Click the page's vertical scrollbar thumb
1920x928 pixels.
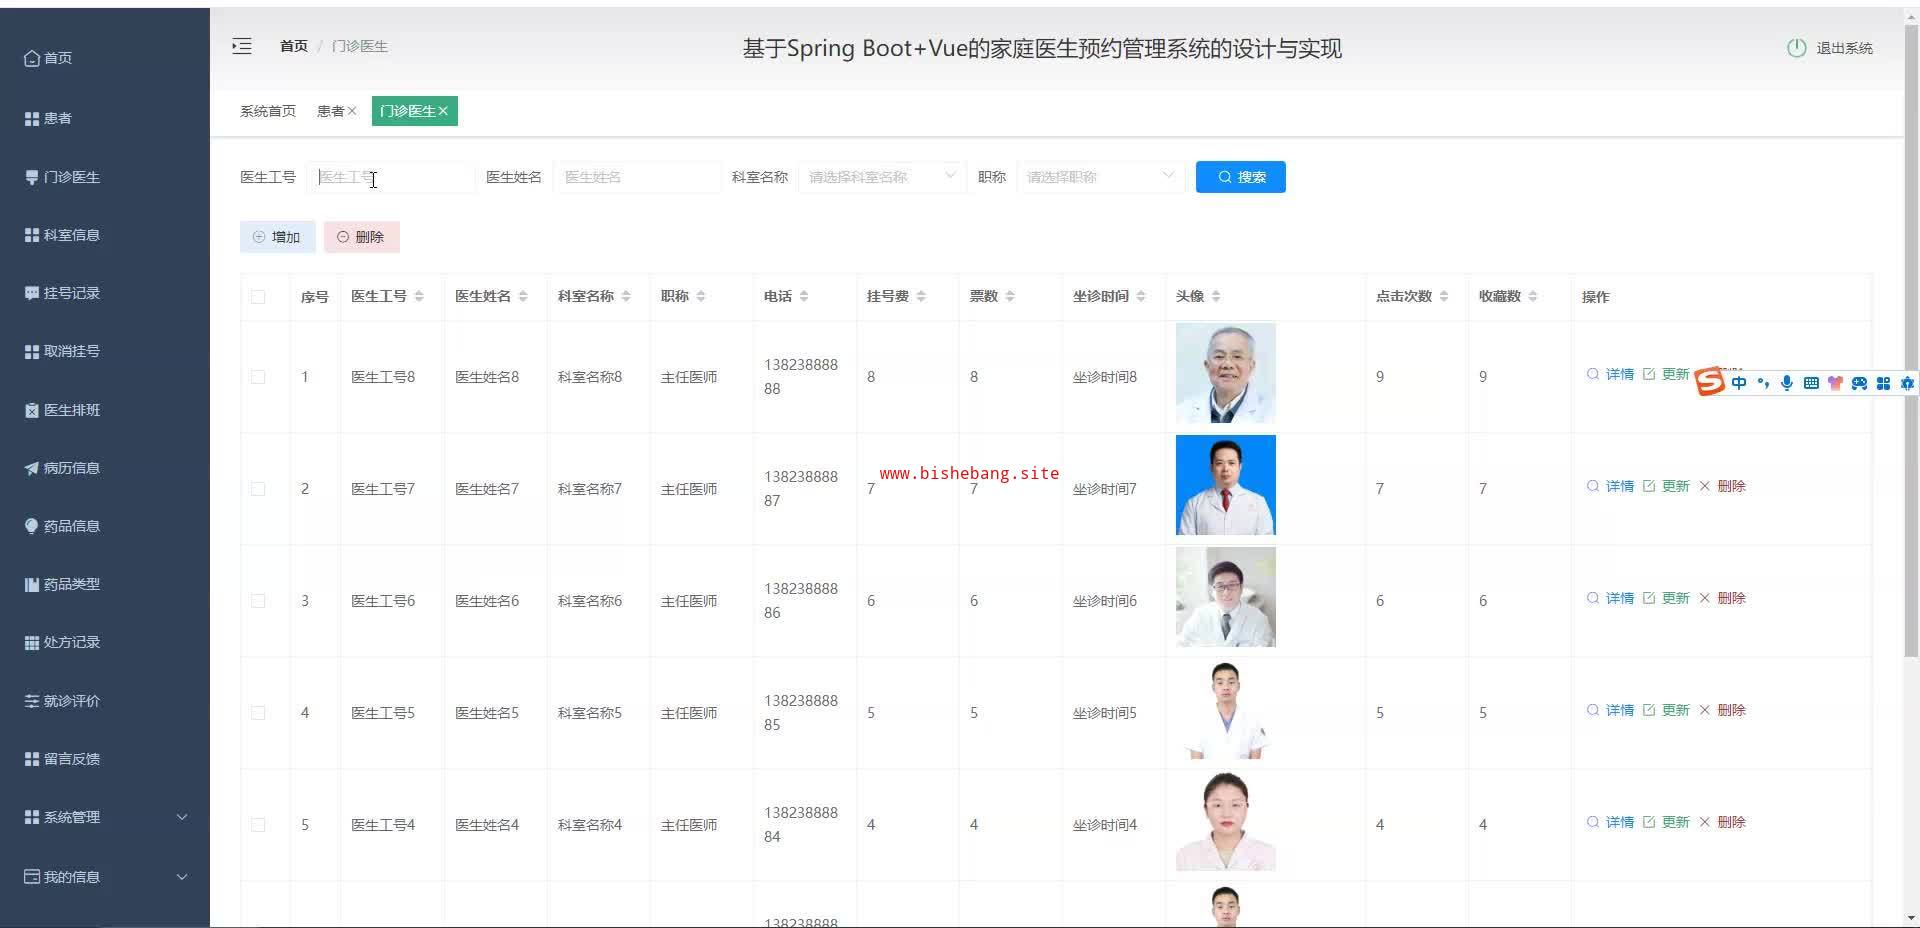[1911, 340]
